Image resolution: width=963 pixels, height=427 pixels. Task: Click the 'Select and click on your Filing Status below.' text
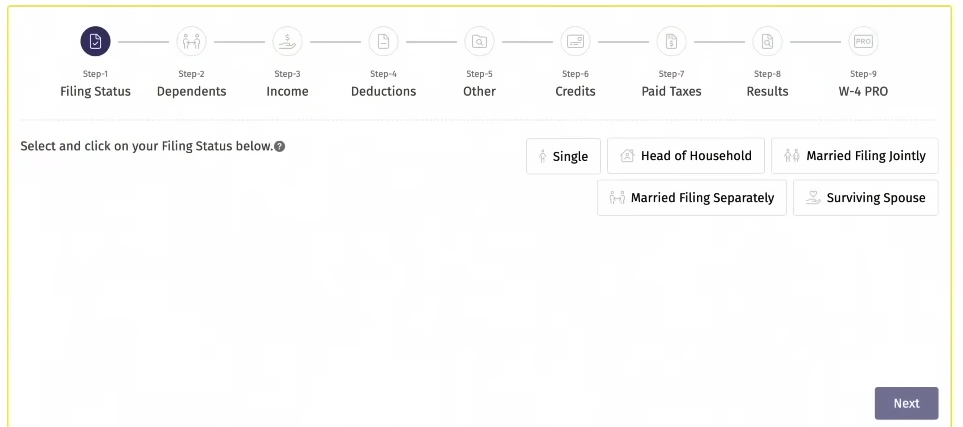coord(146,147)
